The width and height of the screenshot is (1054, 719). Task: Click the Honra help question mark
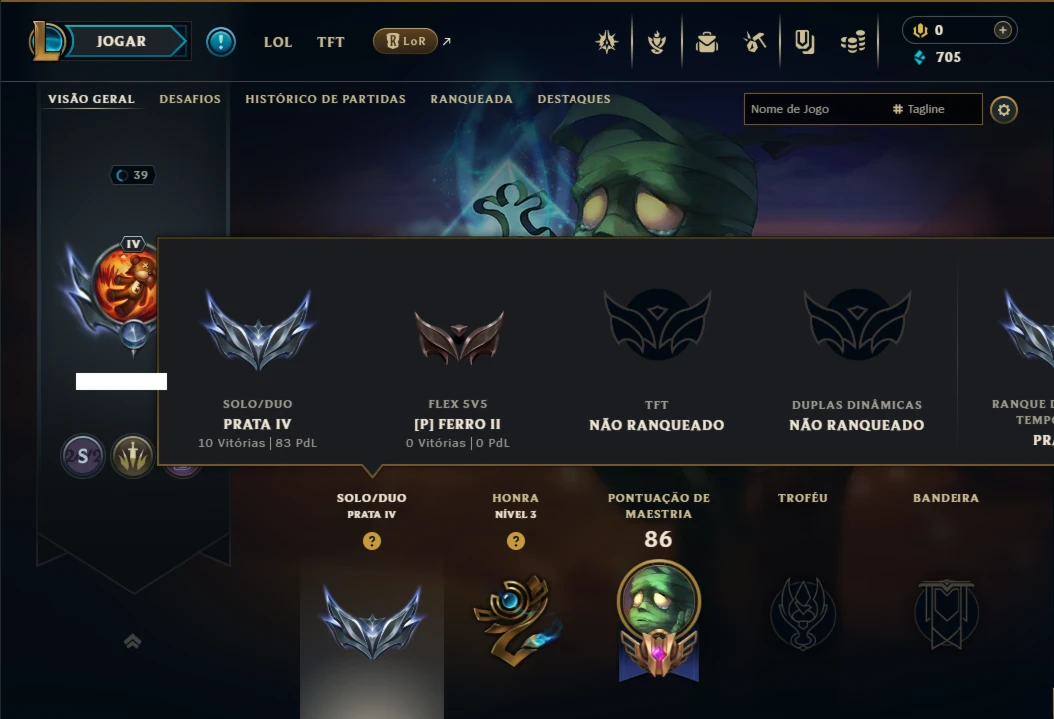tap(516, 541)
